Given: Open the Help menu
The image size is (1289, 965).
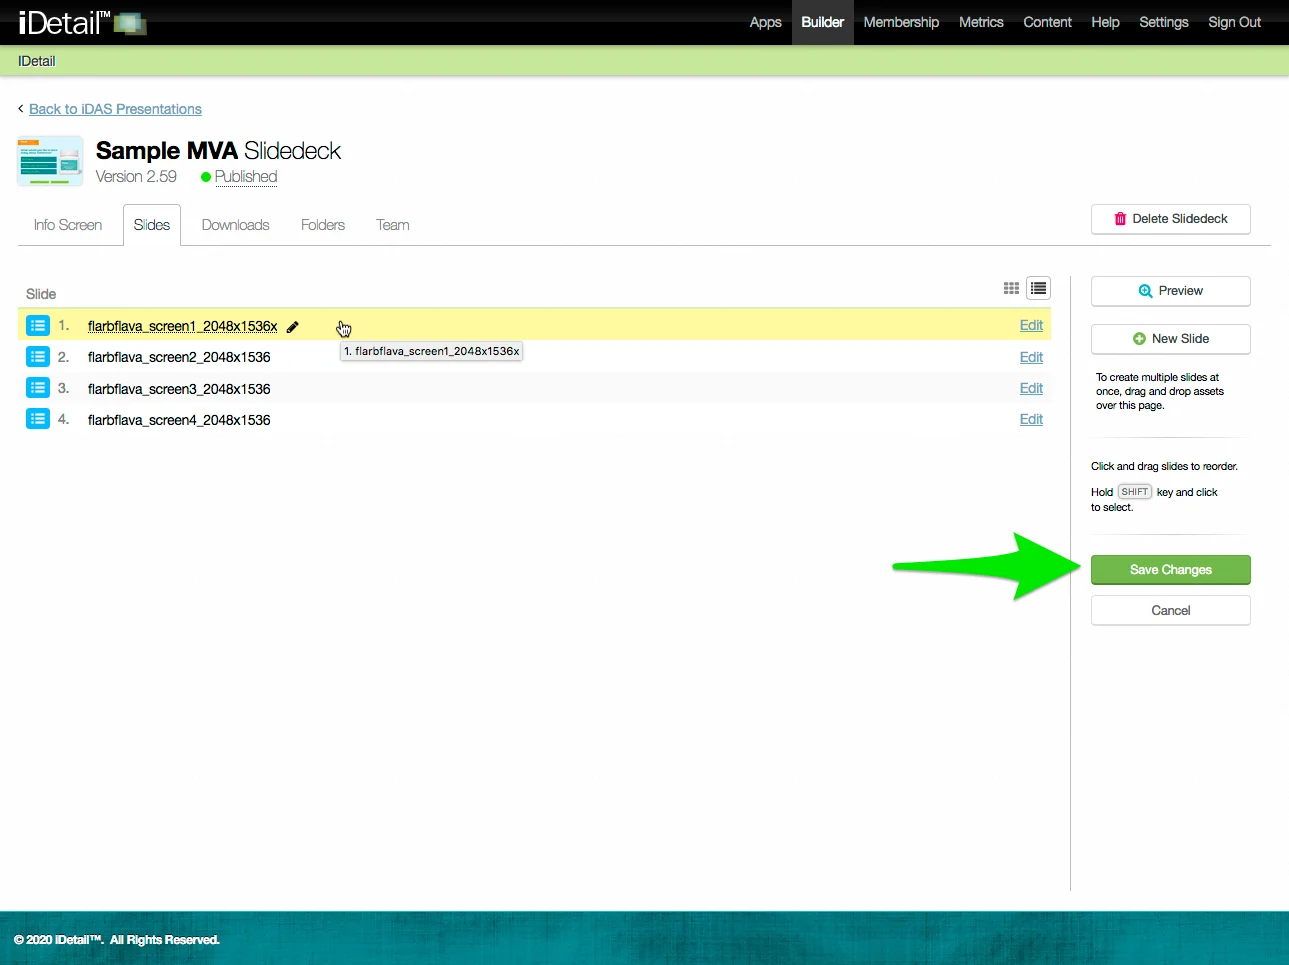Looking at the screenshot, I should point(1105,22).
